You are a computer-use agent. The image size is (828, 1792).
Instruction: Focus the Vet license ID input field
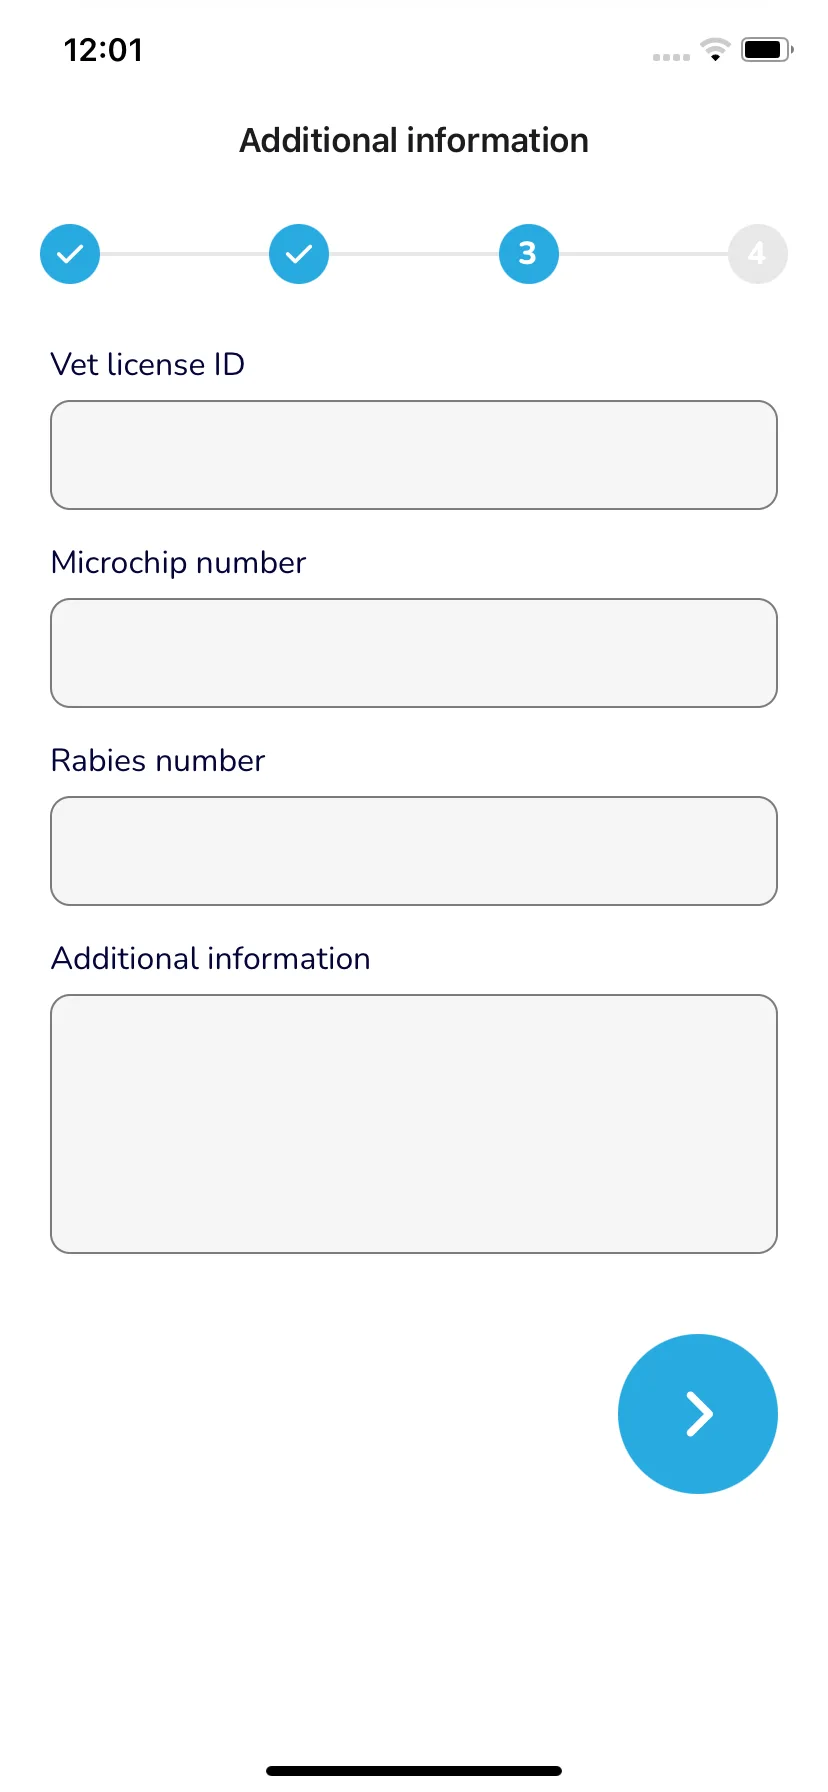(414, 455)
